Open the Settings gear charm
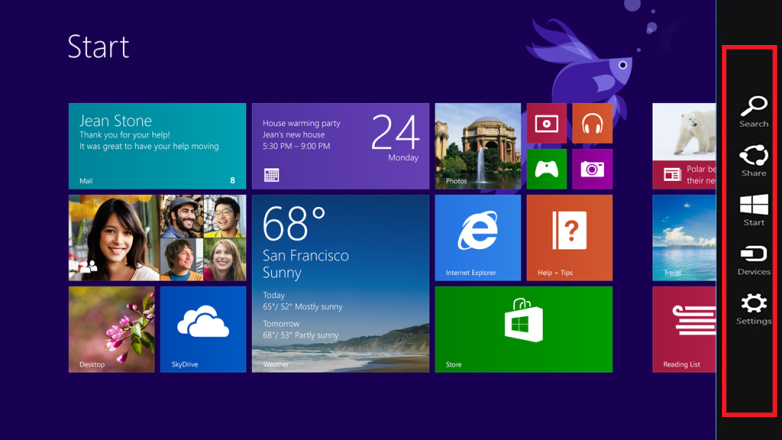The width and height of the screenshot is (782, 440). click(x=754, y=309)
